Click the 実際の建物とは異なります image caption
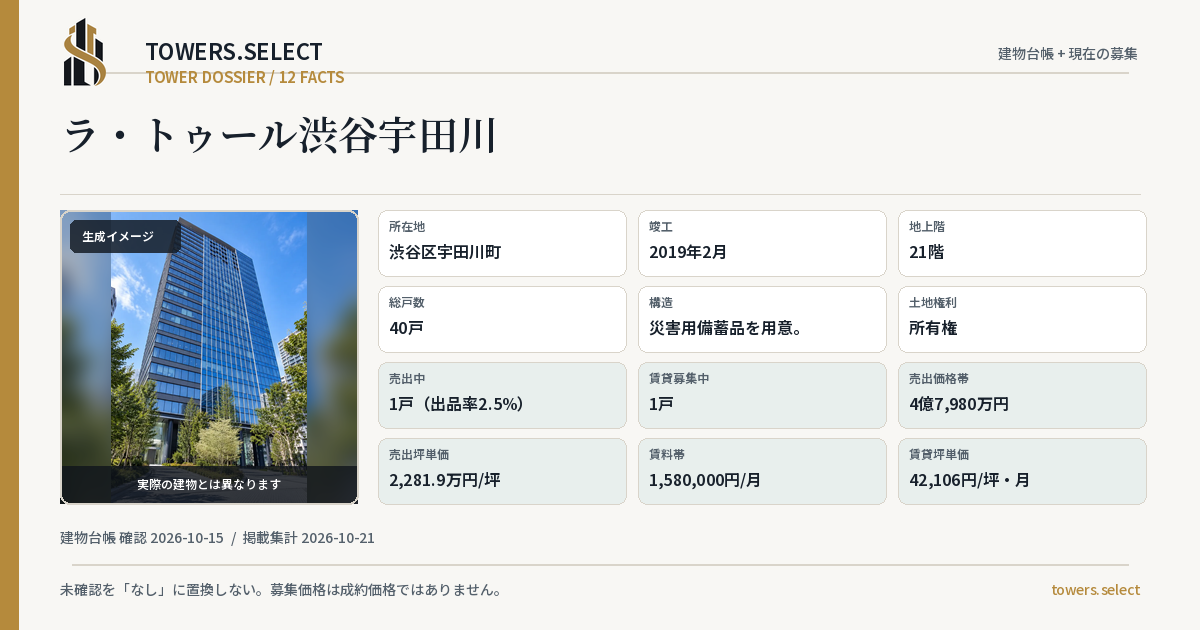 pos(209,484)
